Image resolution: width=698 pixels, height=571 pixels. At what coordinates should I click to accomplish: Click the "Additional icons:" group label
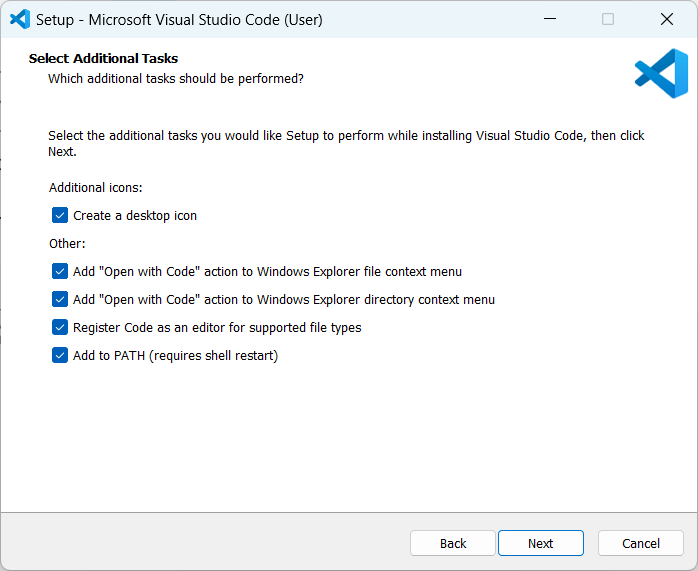tap(96, 187)
